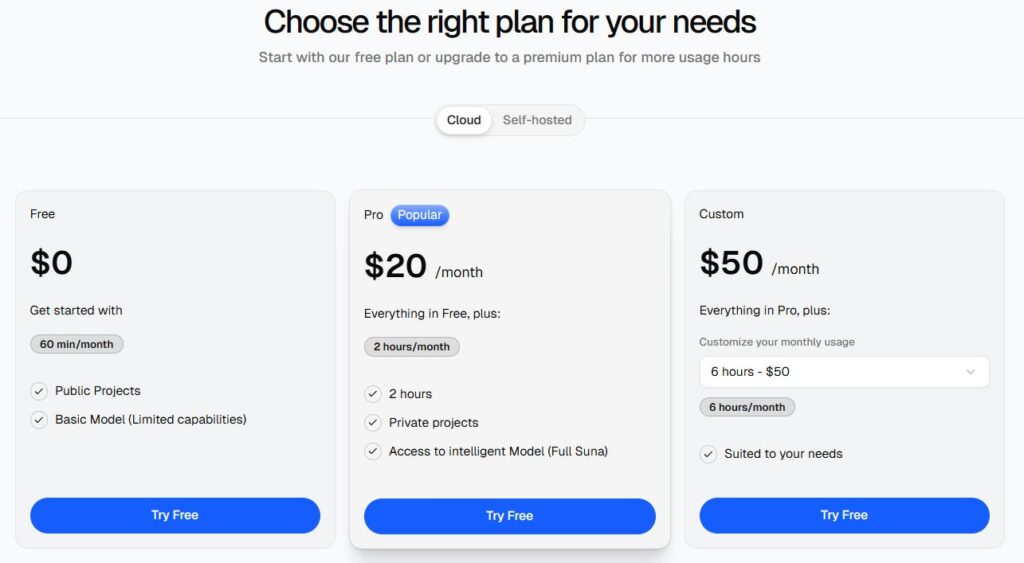Switch to the Cloud pricing tab
Viewport: 1024px width, 563px height.
[464, 120]
